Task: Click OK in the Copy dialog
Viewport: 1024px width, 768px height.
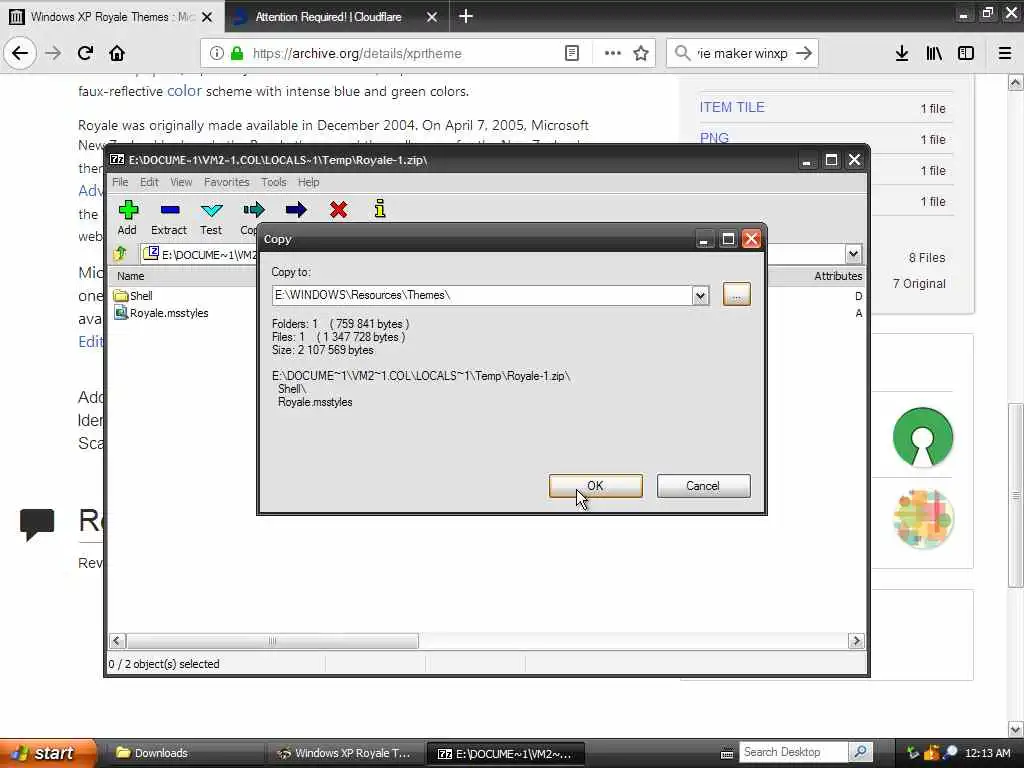Action: click(x=596, y=486)
